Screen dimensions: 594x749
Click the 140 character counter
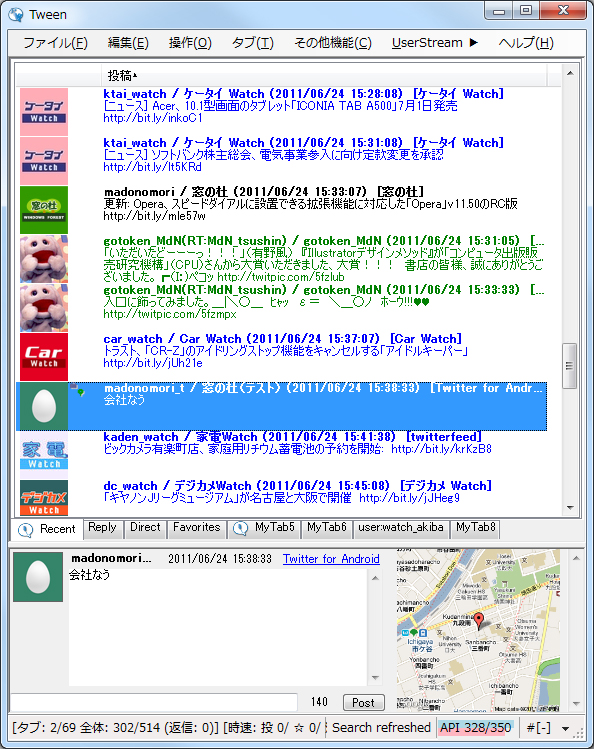point(319,702)
